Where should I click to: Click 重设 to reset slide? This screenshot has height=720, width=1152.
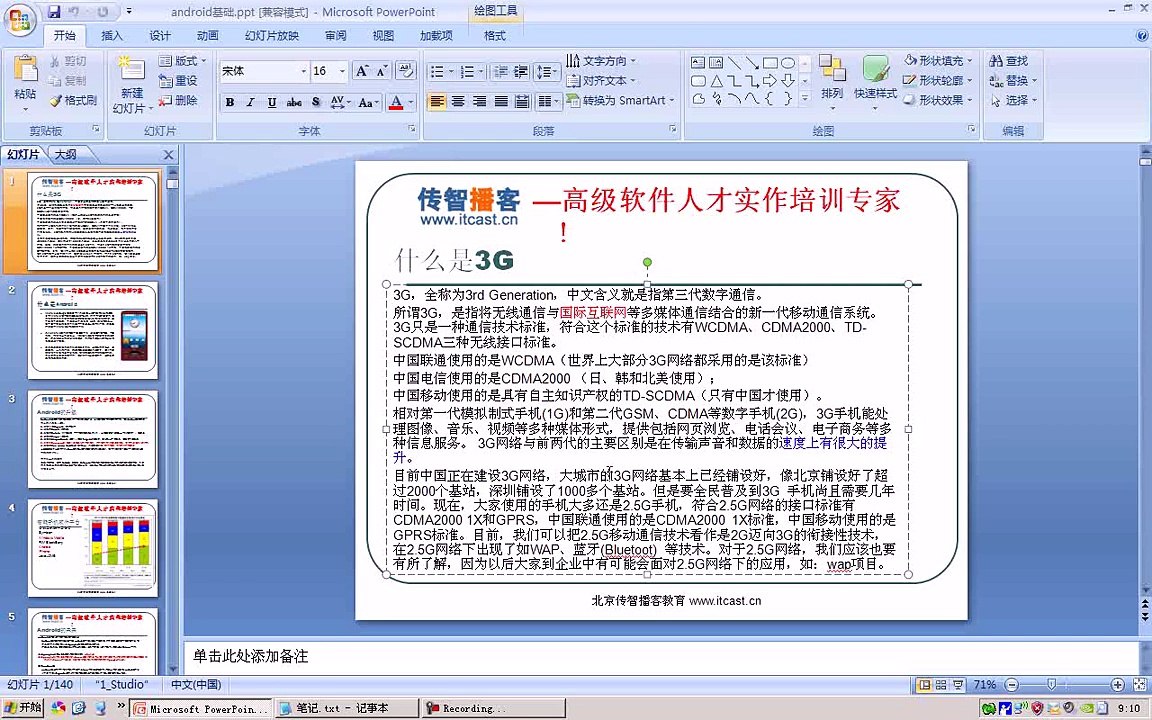179,80
